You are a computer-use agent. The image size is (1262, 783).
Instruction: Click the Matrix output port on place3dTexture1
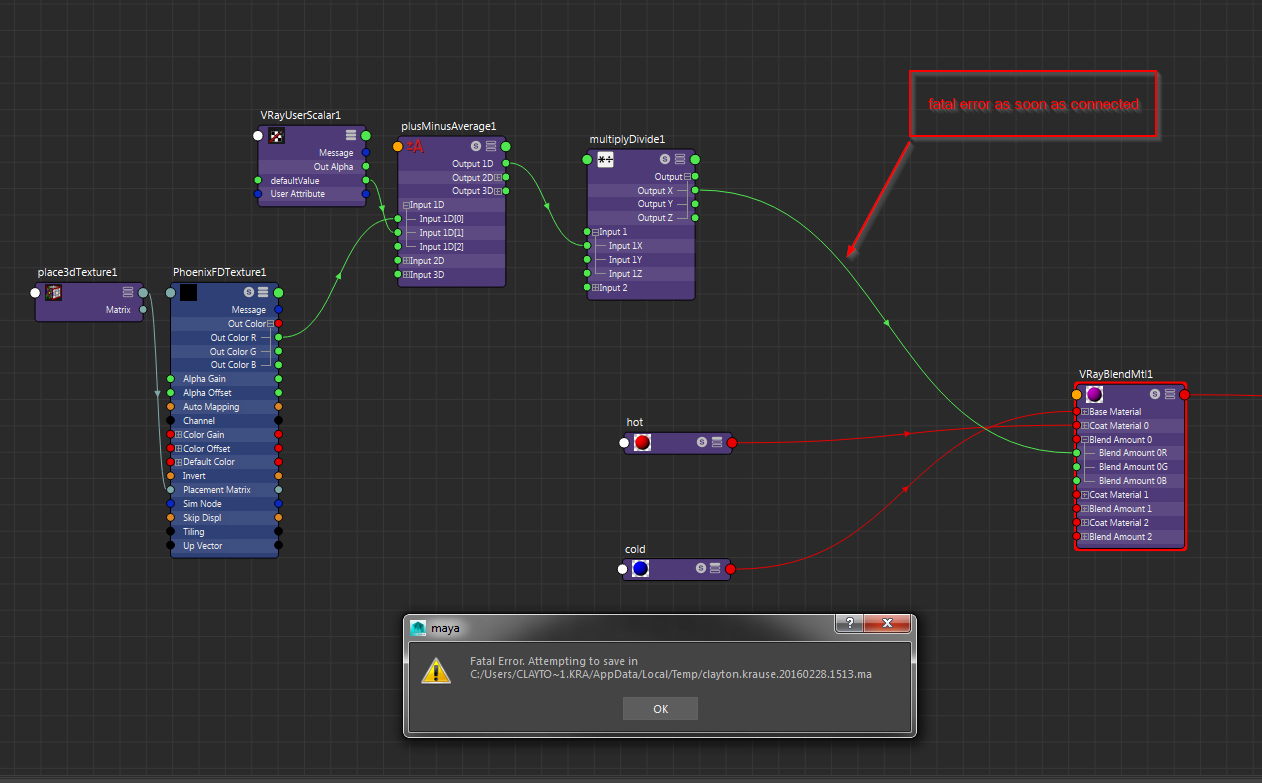pyautogui.click(x=143, y=310)
